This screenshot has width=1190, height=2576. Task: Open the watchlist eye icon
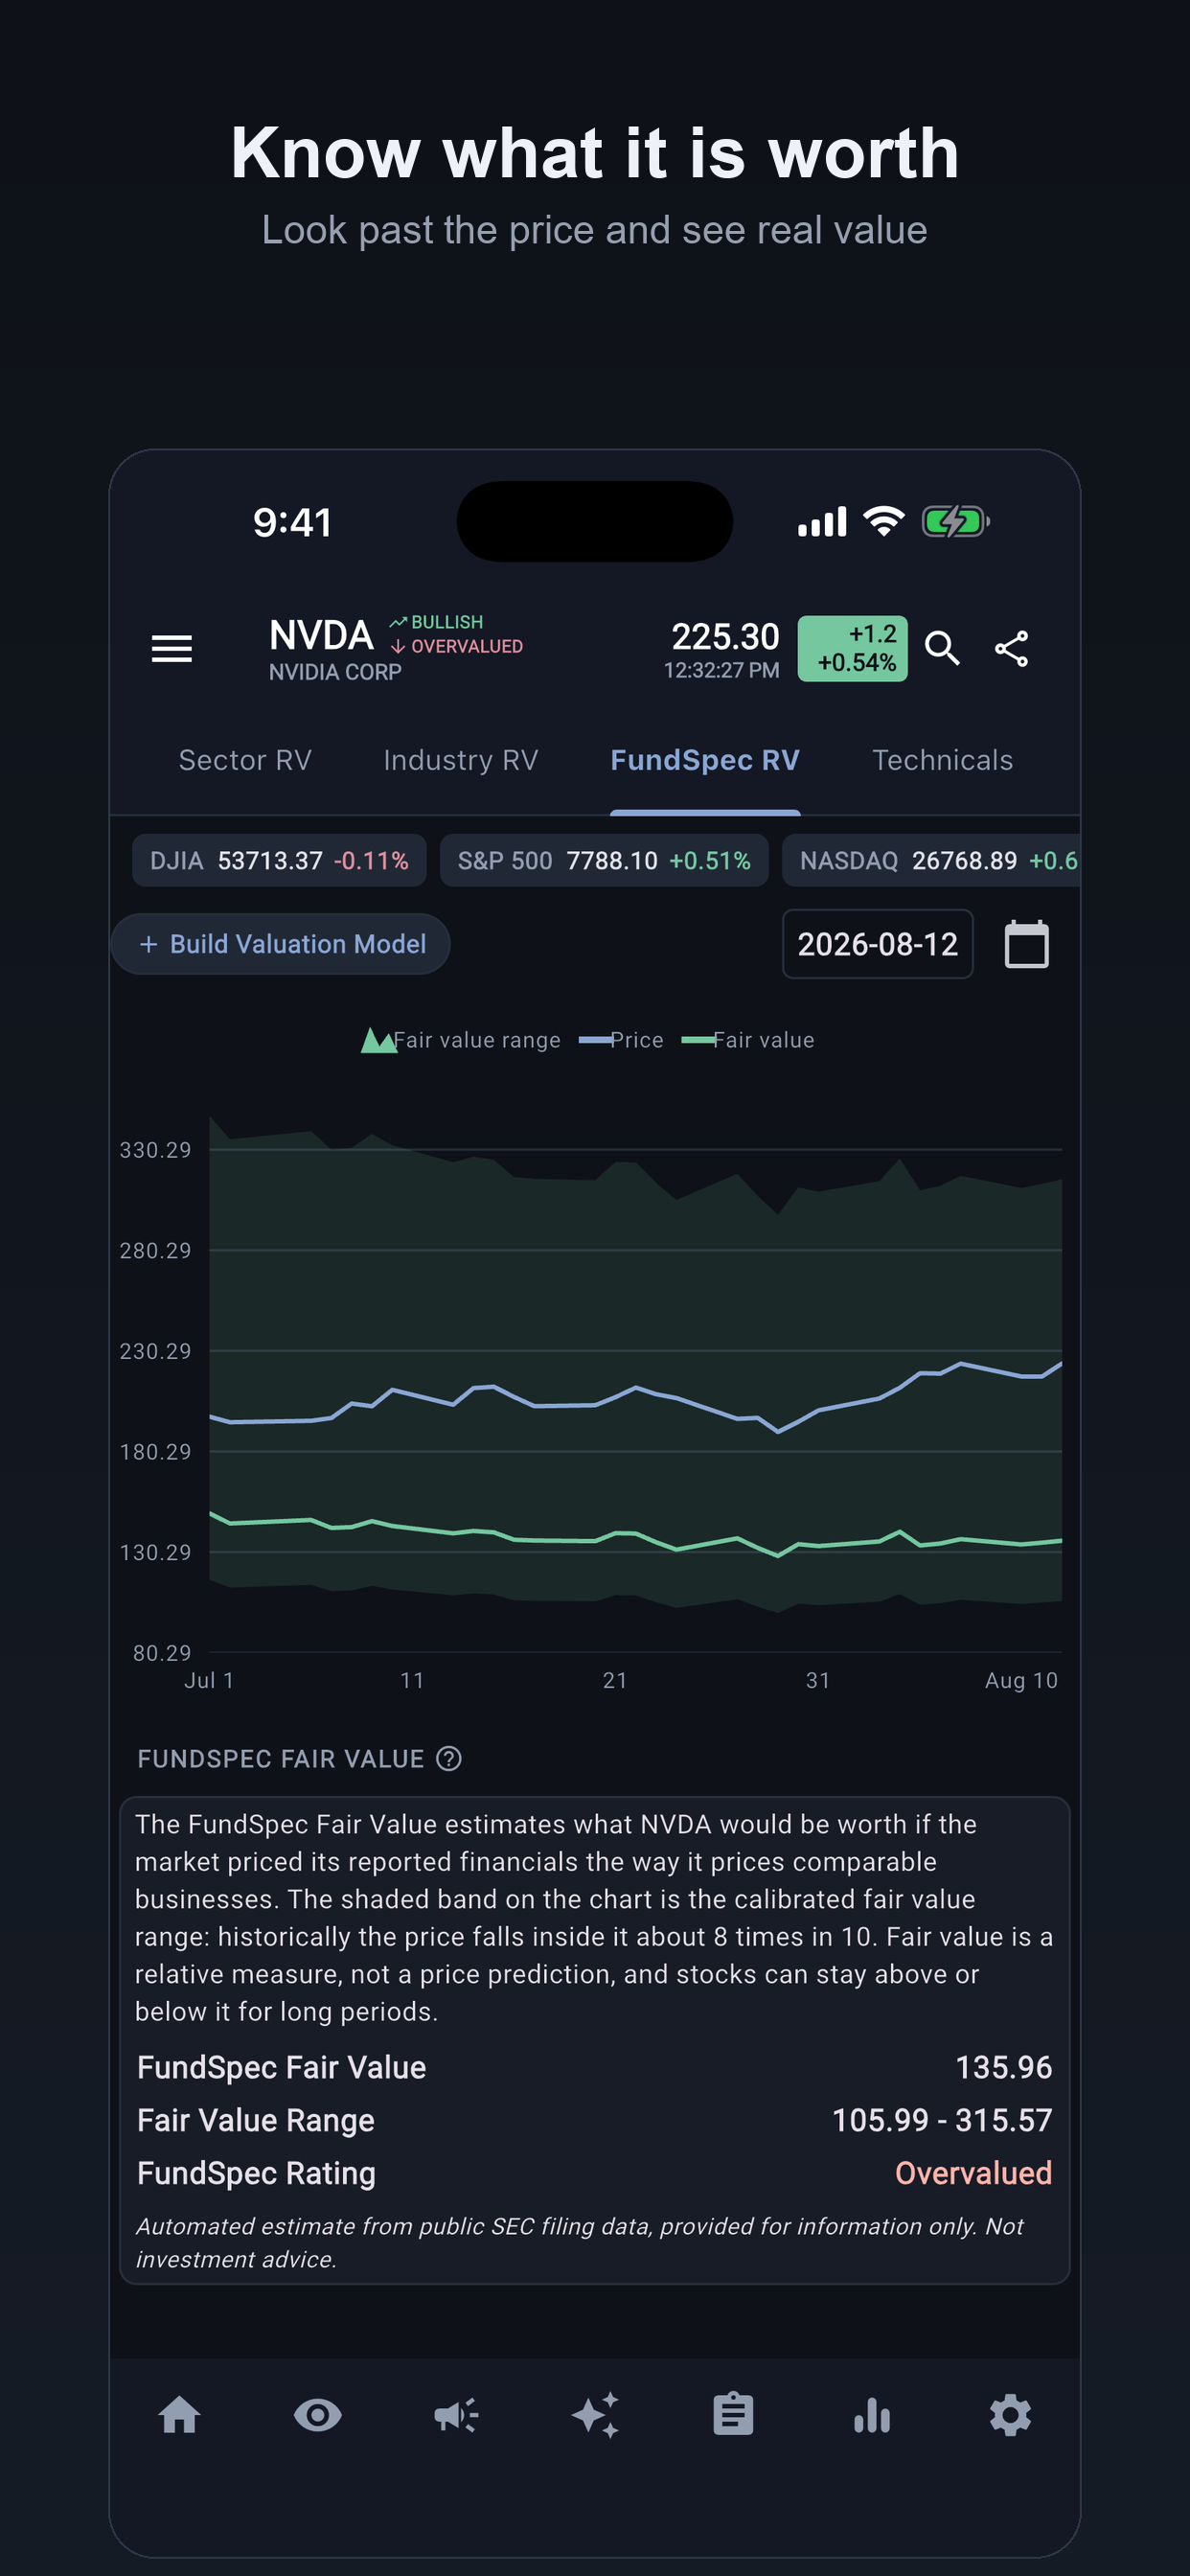tap(318, 2415)
